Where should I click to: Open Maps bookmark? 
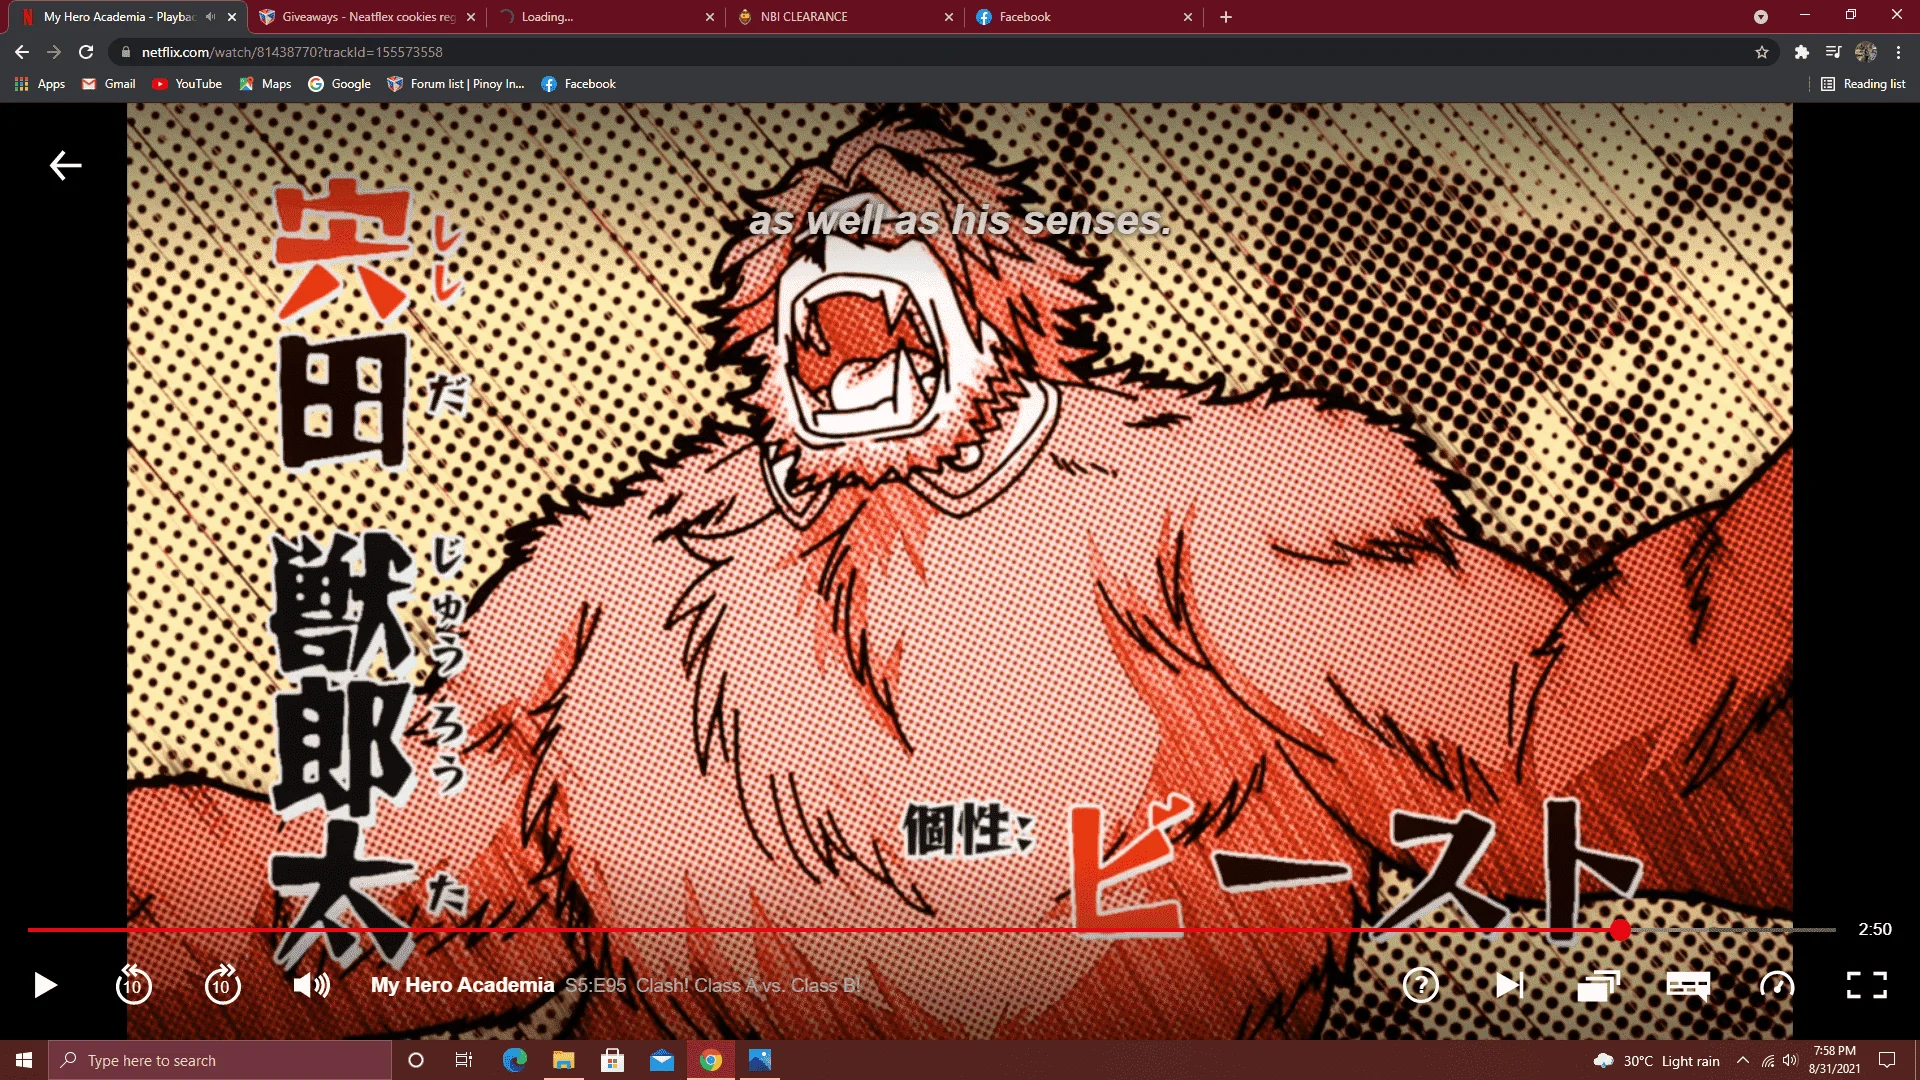tap(265, 84)
